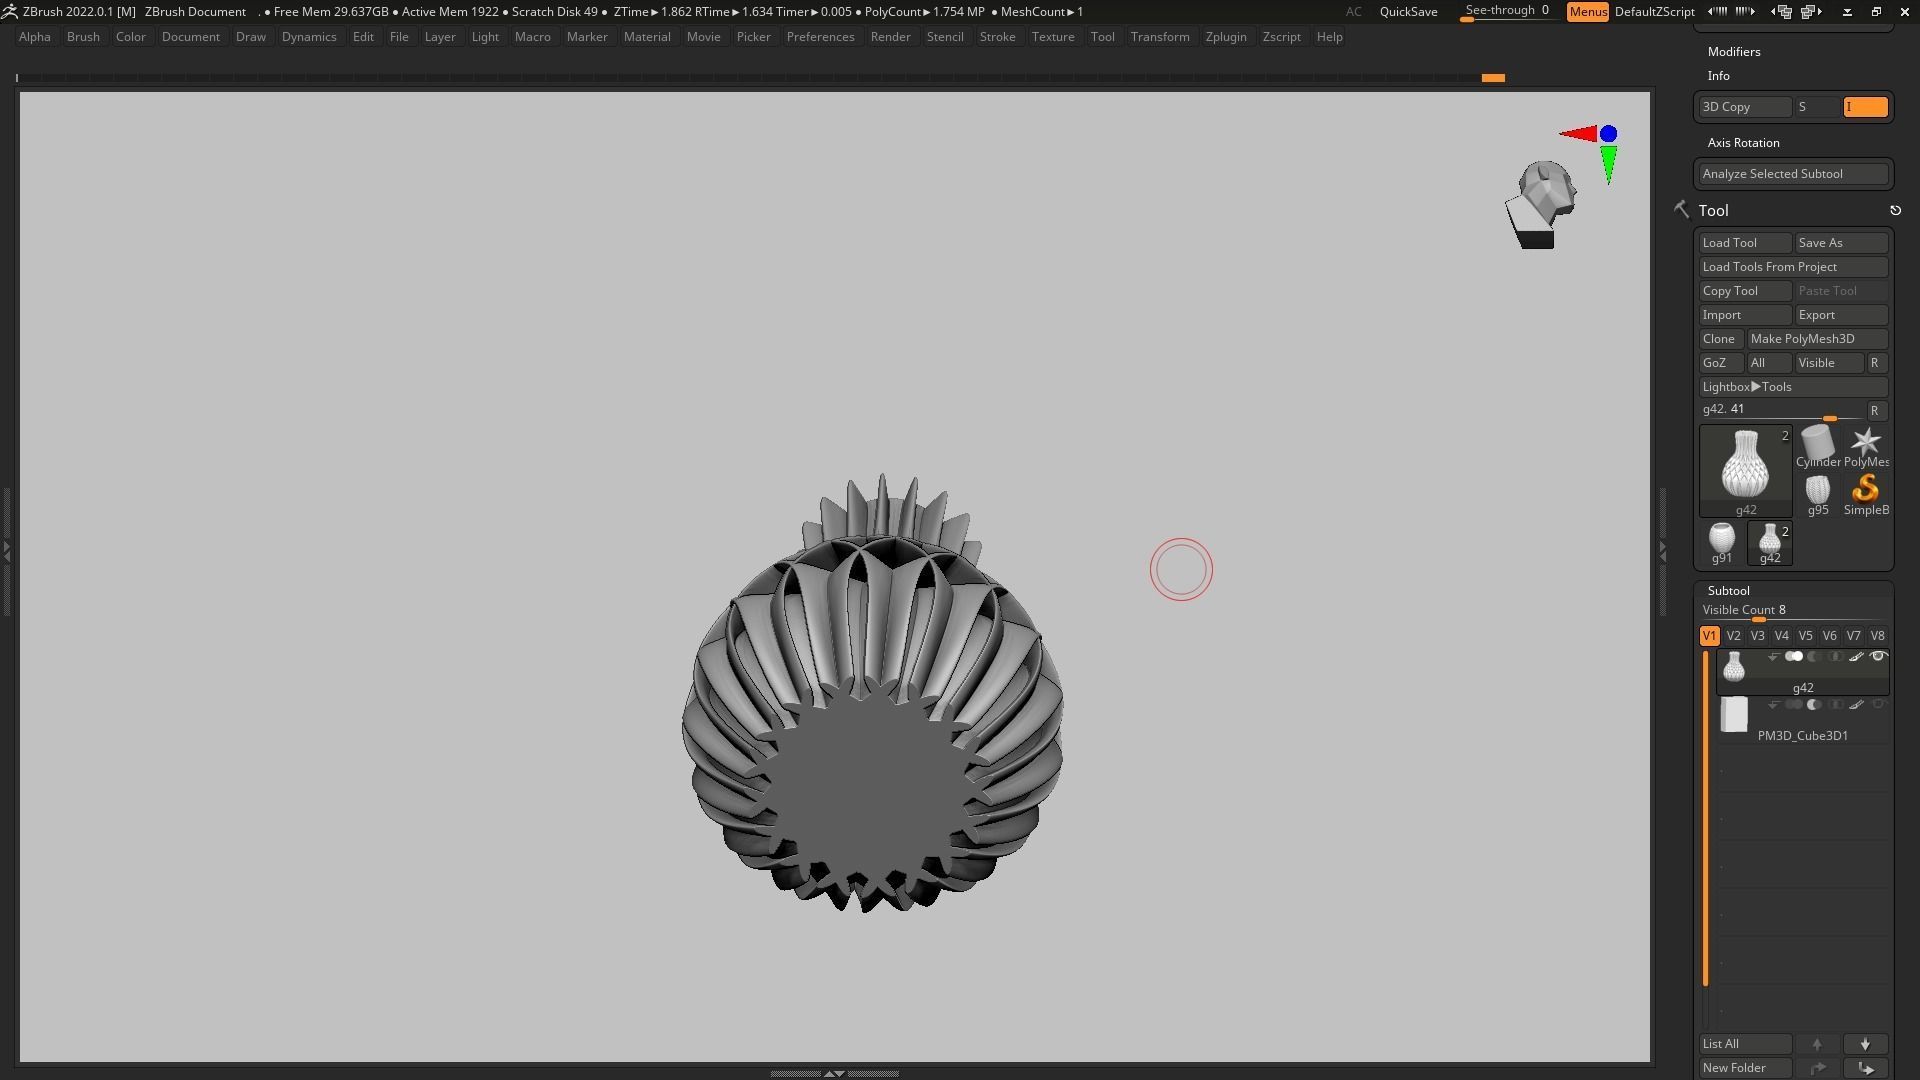Select the PM3D_Cube3D1 subtool thumbnail

coord(1734,715)
